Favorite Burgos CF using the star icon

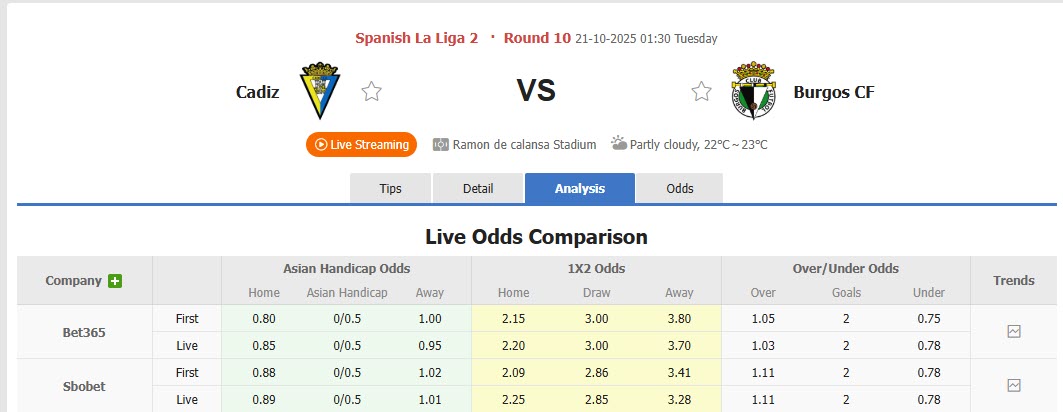(x=701, y=92)
